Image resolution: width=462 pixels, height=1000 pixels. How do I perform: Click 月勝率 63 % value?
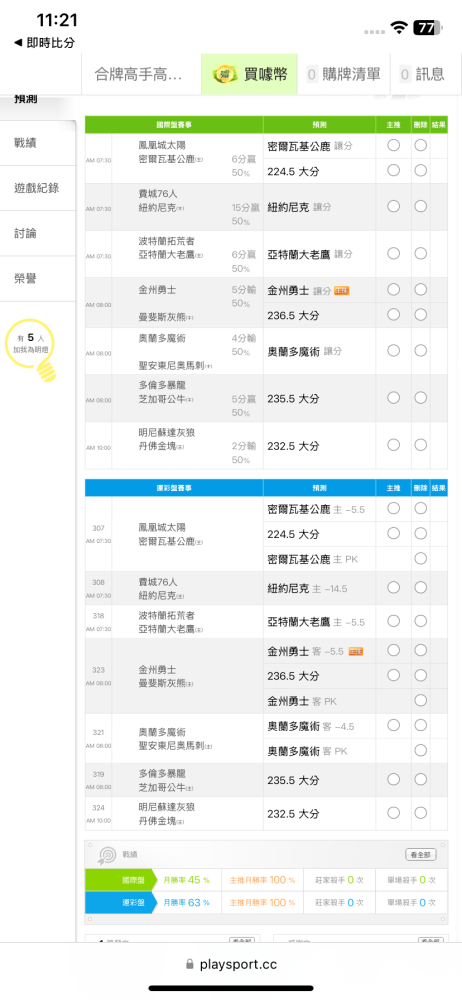click(x=186, y=902)
